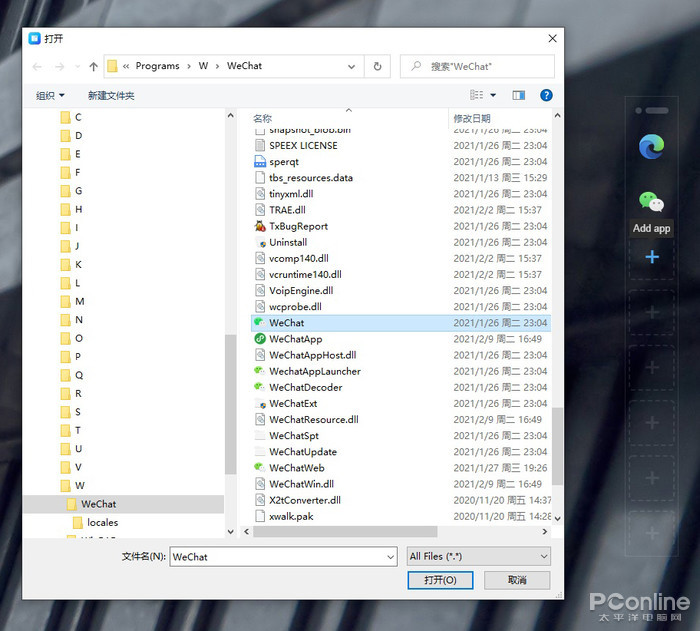This screenshot has width=700, height=631.
Task: Select WeChatDecoder file
Action: (x=305, y=387)
